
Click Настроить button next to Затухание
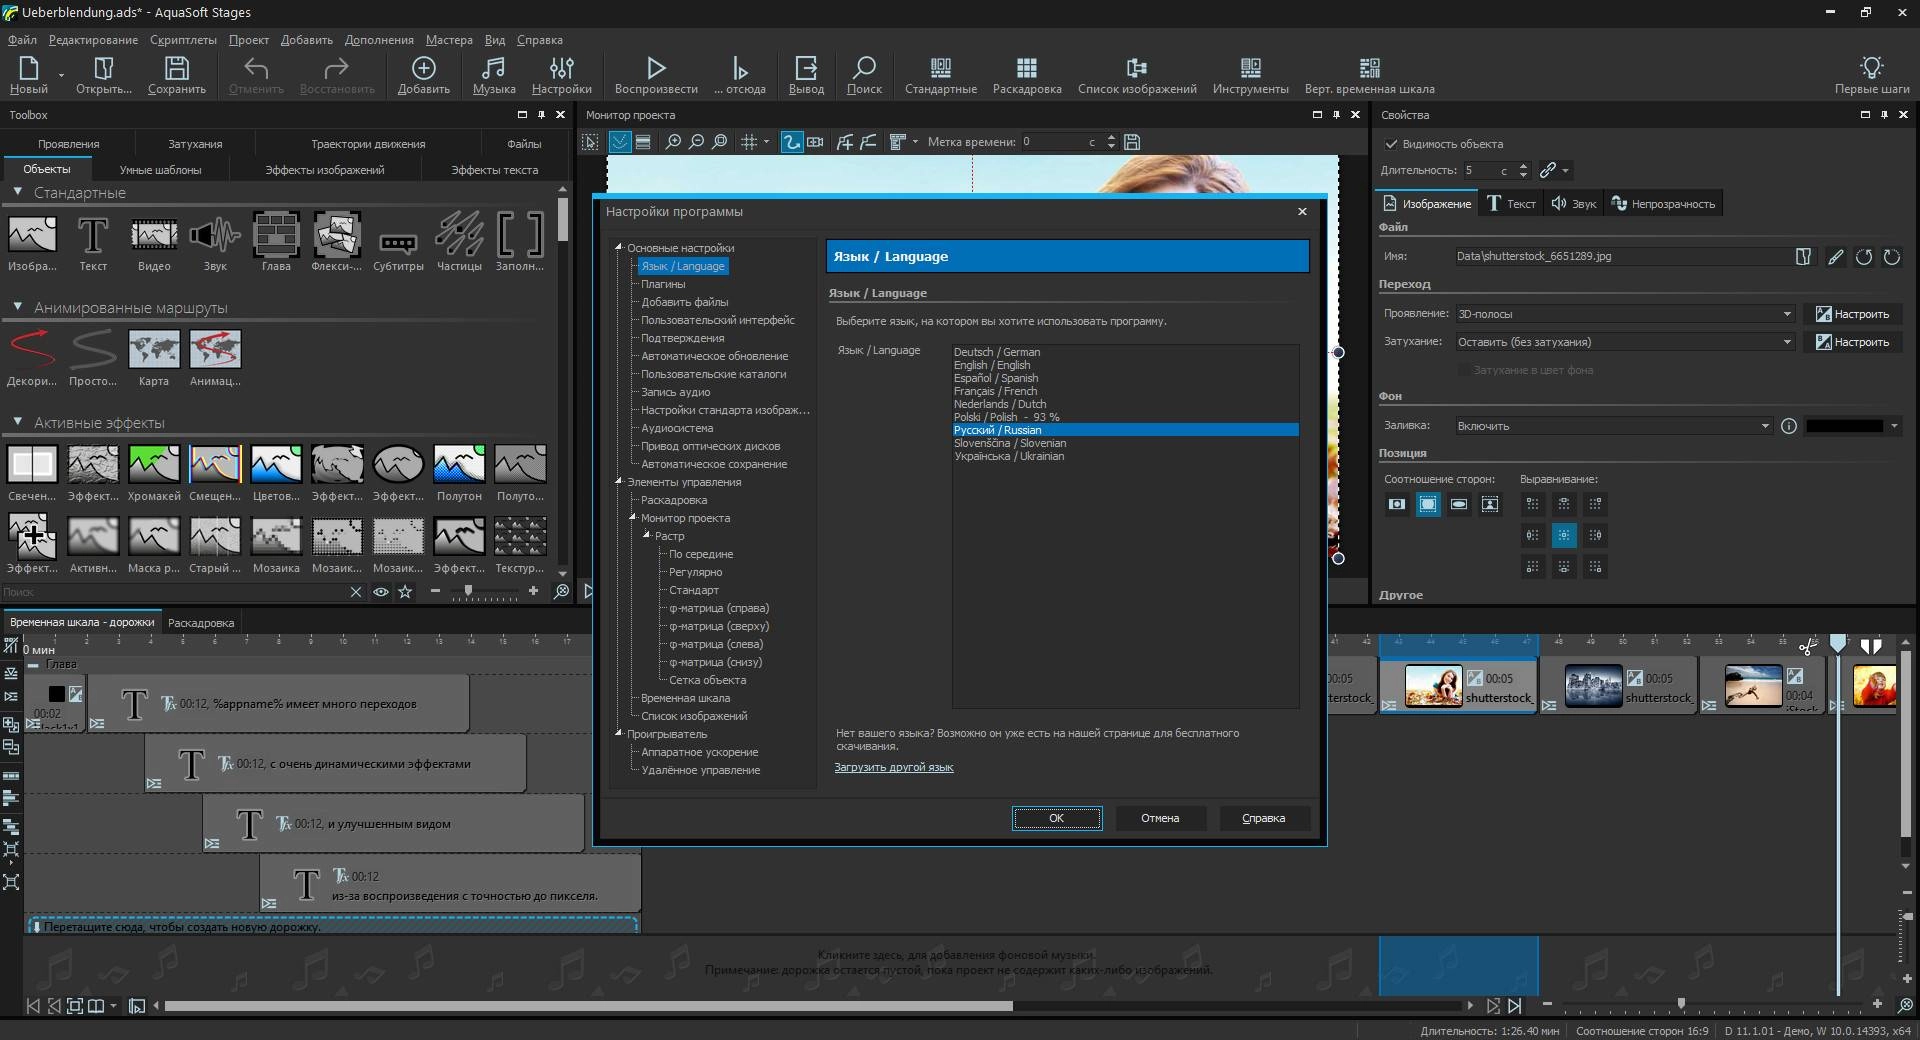click(x=1852, y=342)
